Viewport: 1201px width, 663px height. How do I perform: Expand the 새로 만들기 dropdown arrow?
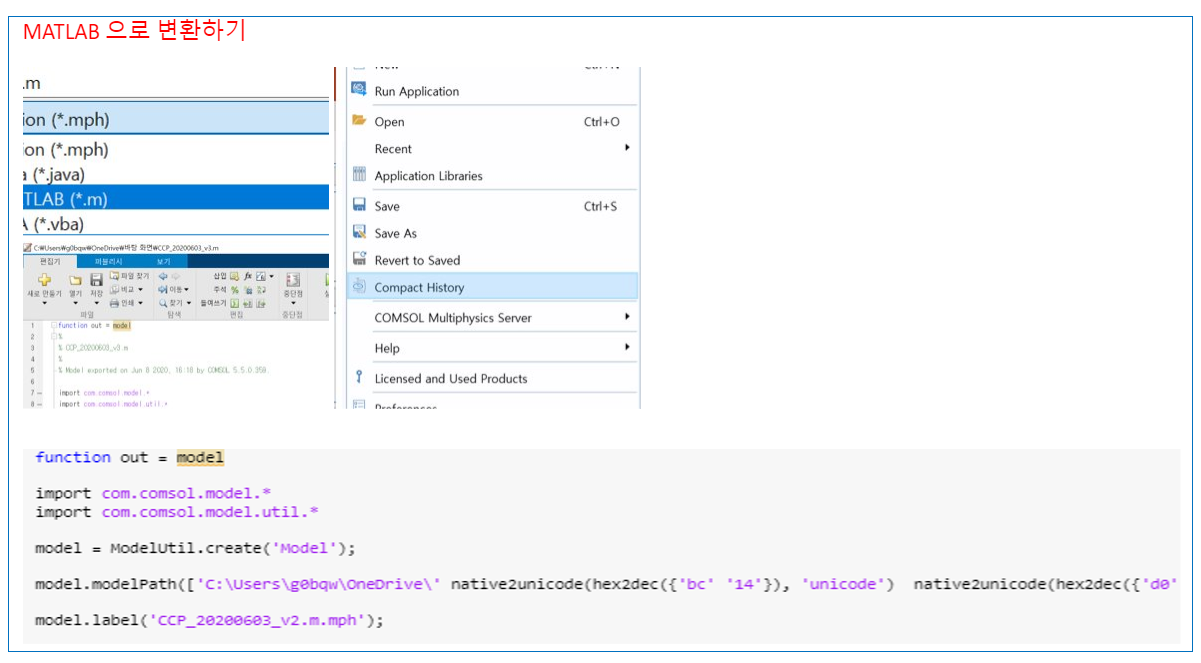click(x=44, y=303)
